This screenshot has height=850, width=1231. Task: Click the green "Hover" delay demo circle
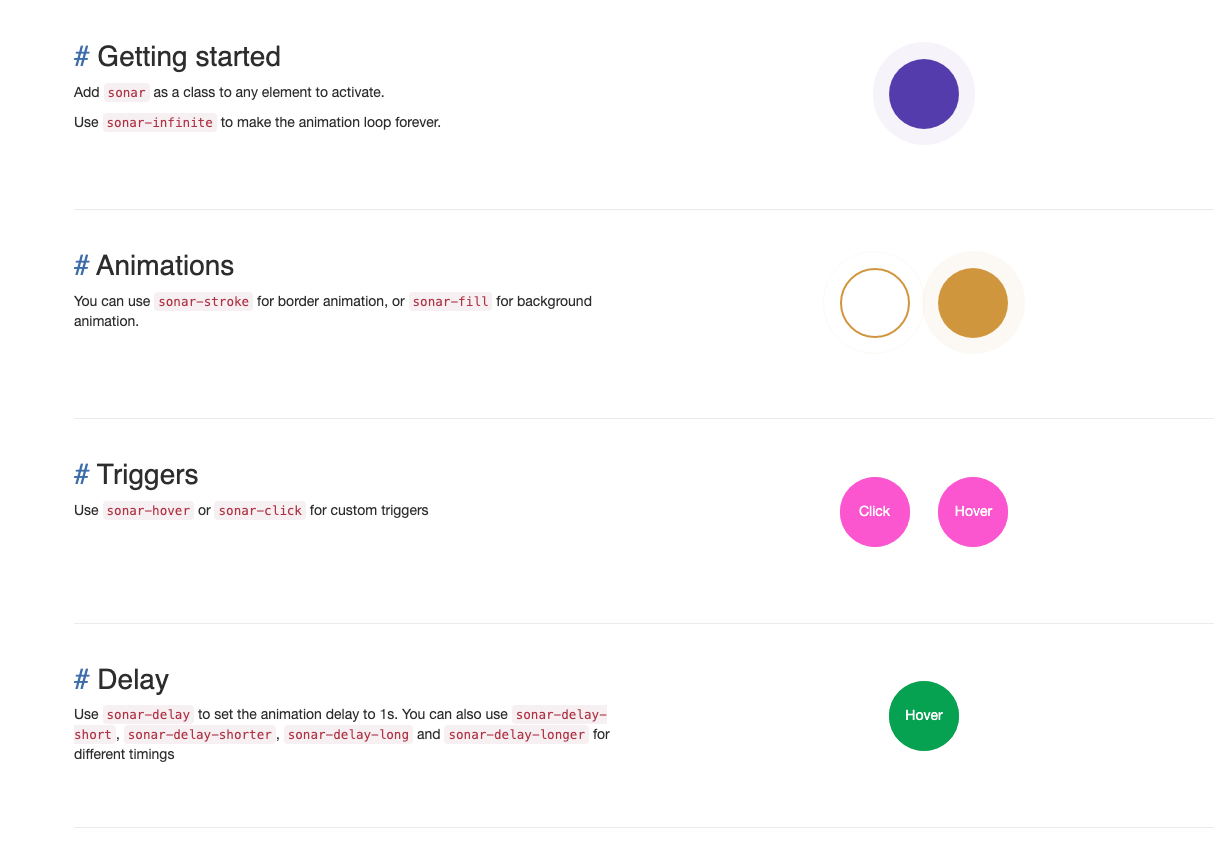coord(923,715)
